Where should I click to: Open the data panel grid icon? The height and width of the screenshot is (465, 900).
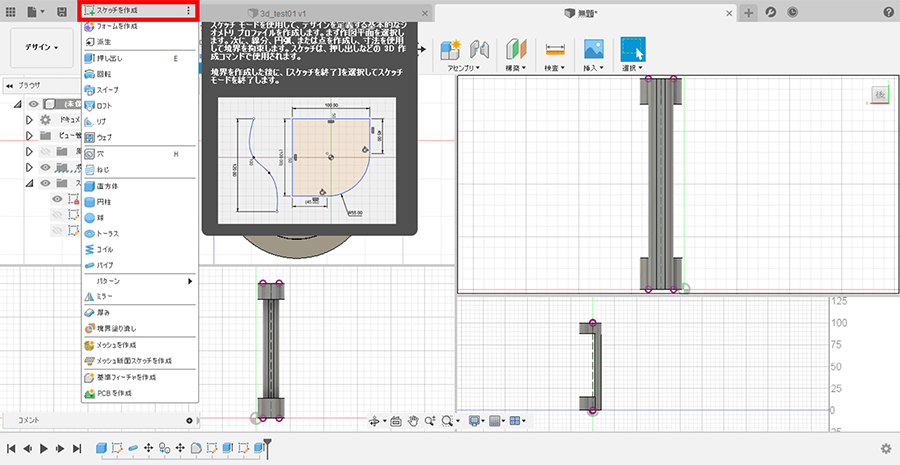pos(11,11)
